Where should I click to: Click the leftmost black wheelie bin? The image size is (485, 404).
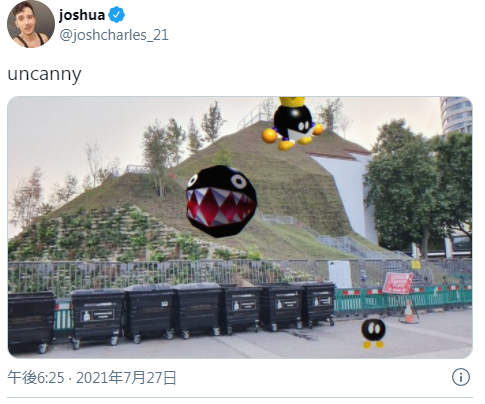pos(31,322)
